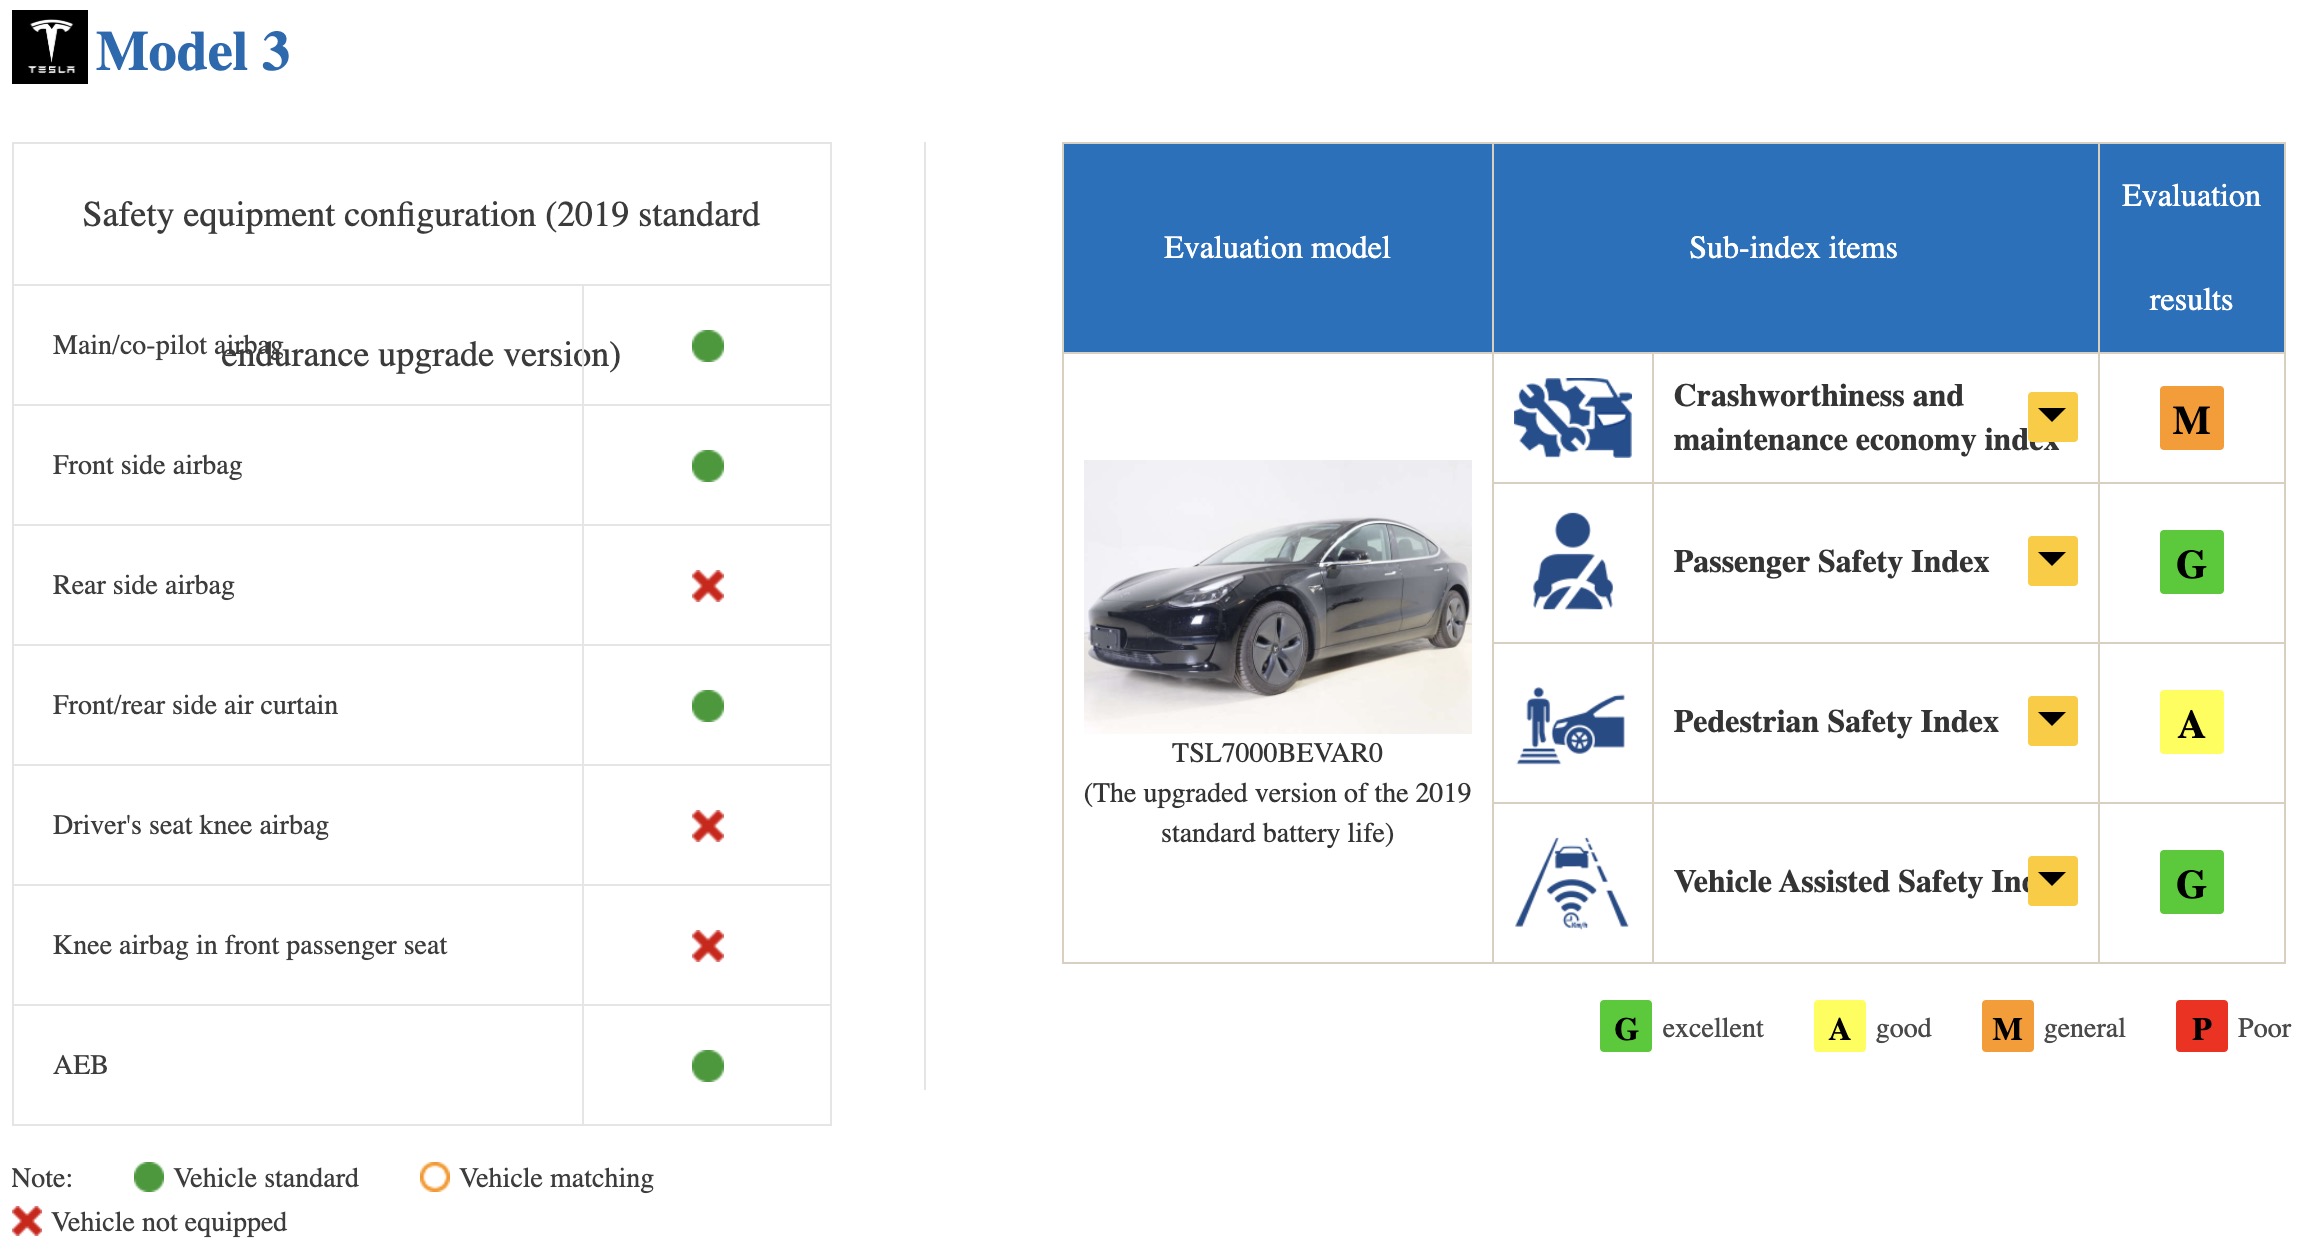Click the red P Poor legend badge
Viewport: 2322px width, 1252px height.
pyautogui.click(x=2201, y=1027)
